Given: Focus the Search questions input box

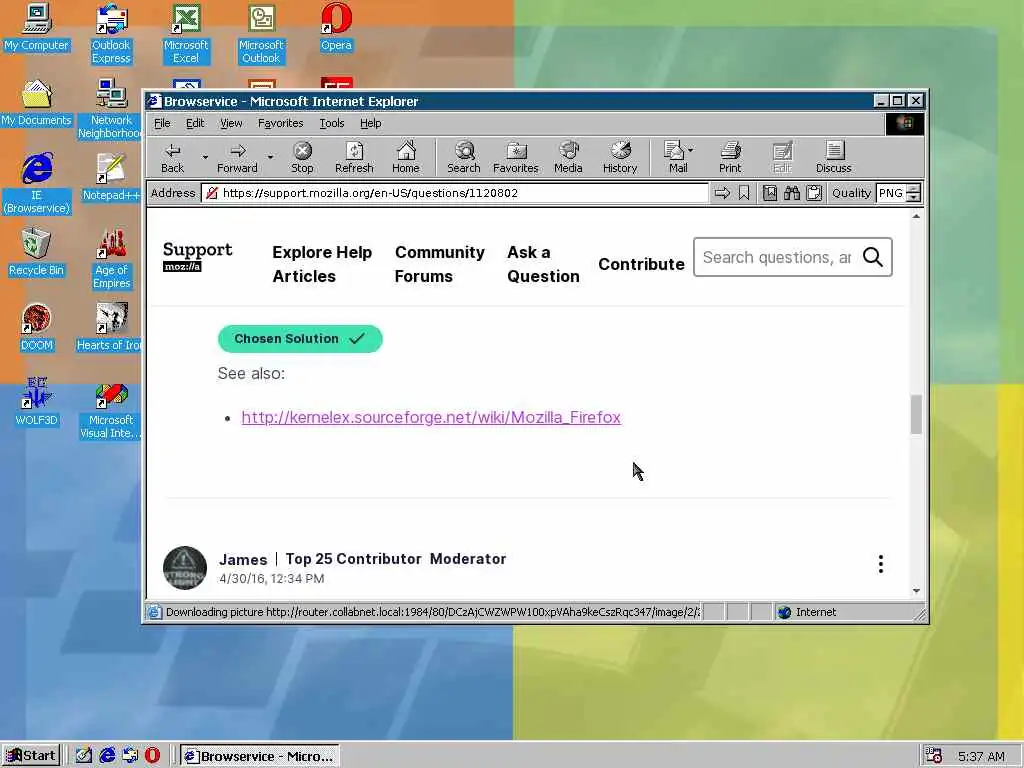Looking at the screenshot, I should (x=777, y=257).
